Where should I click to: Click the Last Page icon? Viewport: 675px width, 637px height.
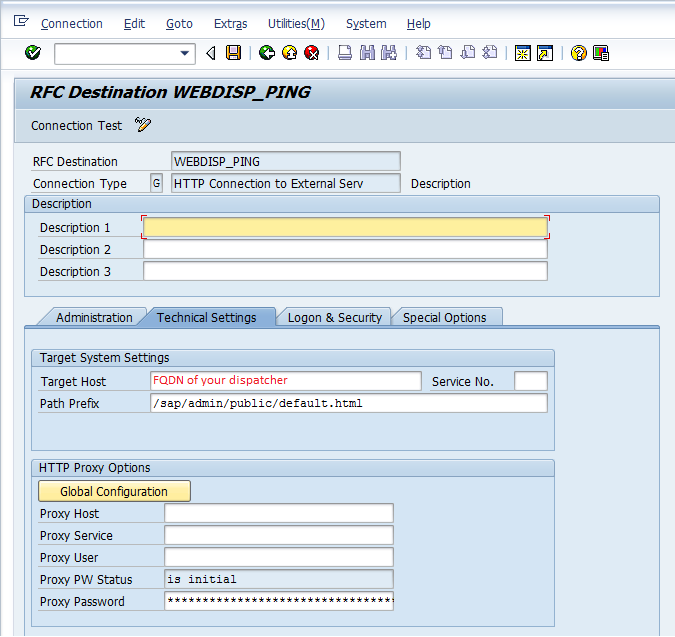tap(489, 53)
